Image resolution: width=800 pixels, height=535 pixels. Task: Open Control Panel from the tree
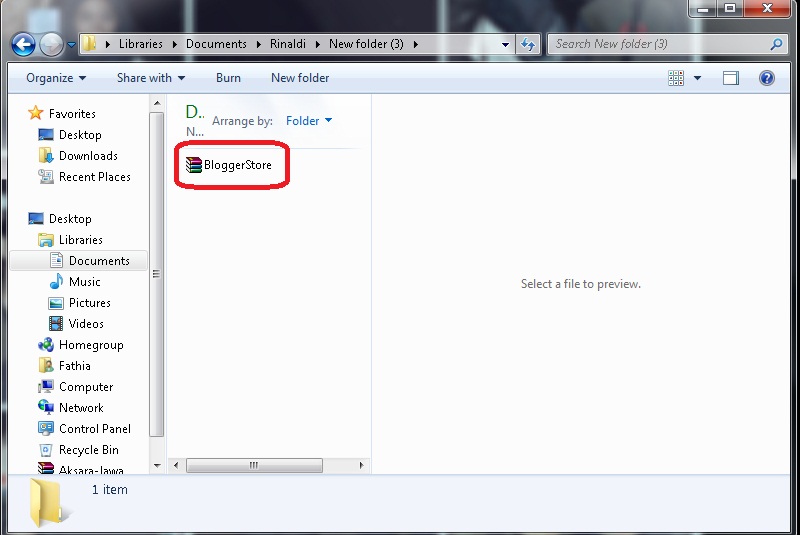click(94, 428)
